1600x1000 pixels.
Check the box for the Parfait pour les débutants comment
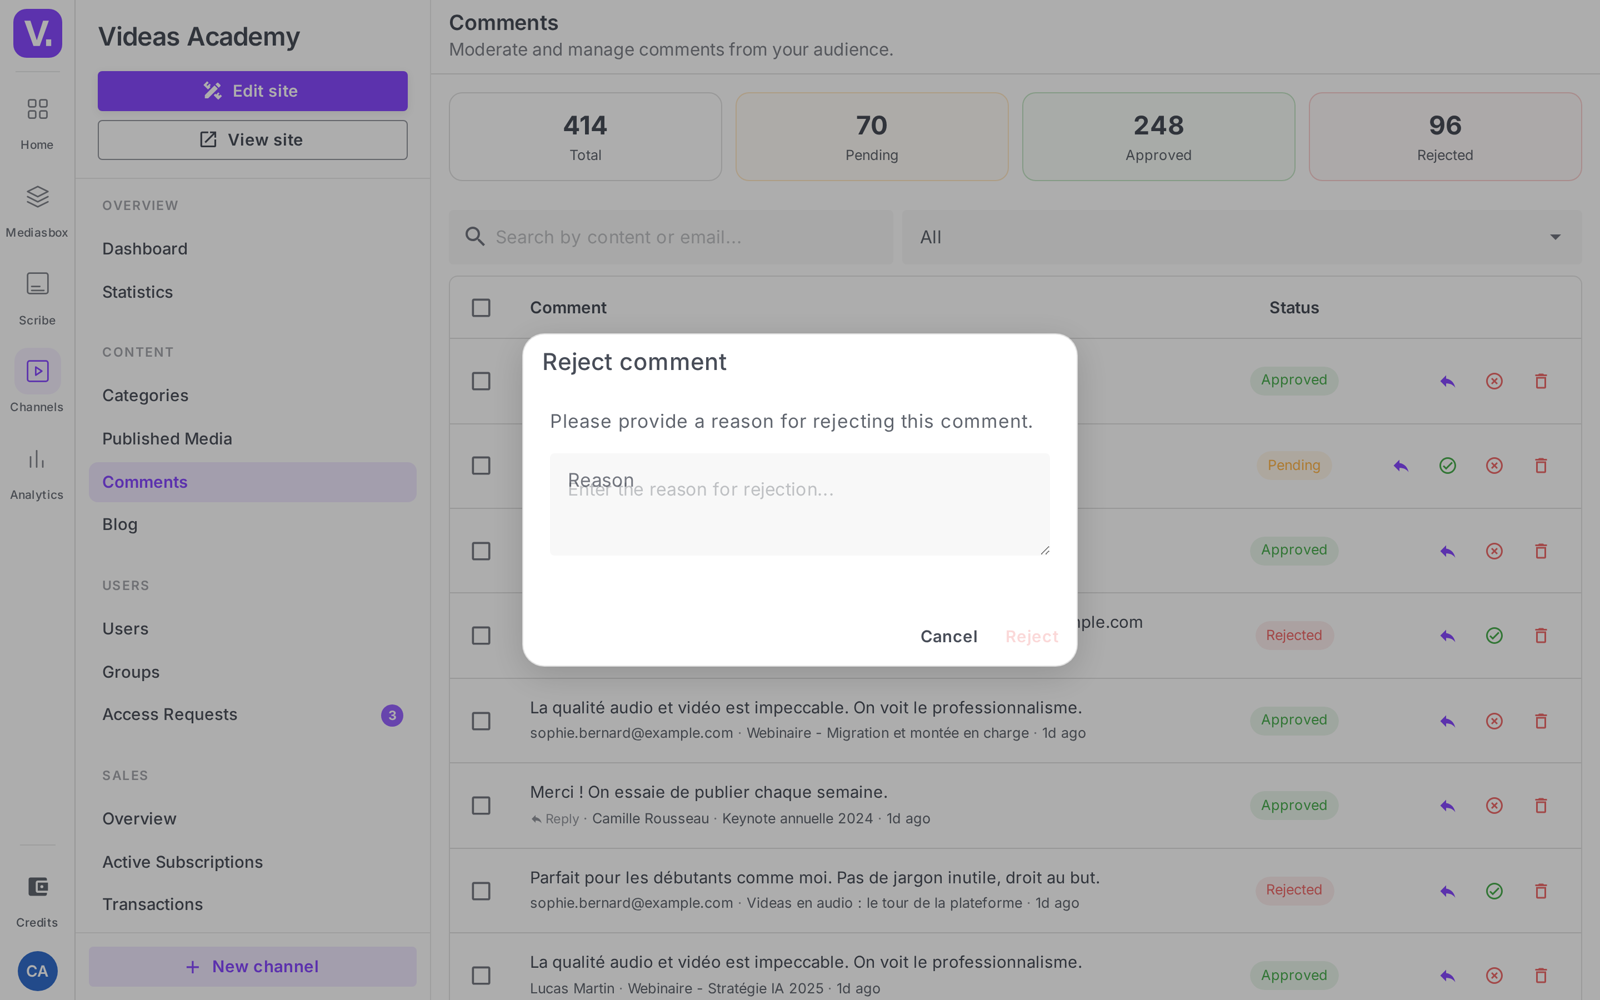[x=481, y=891]
